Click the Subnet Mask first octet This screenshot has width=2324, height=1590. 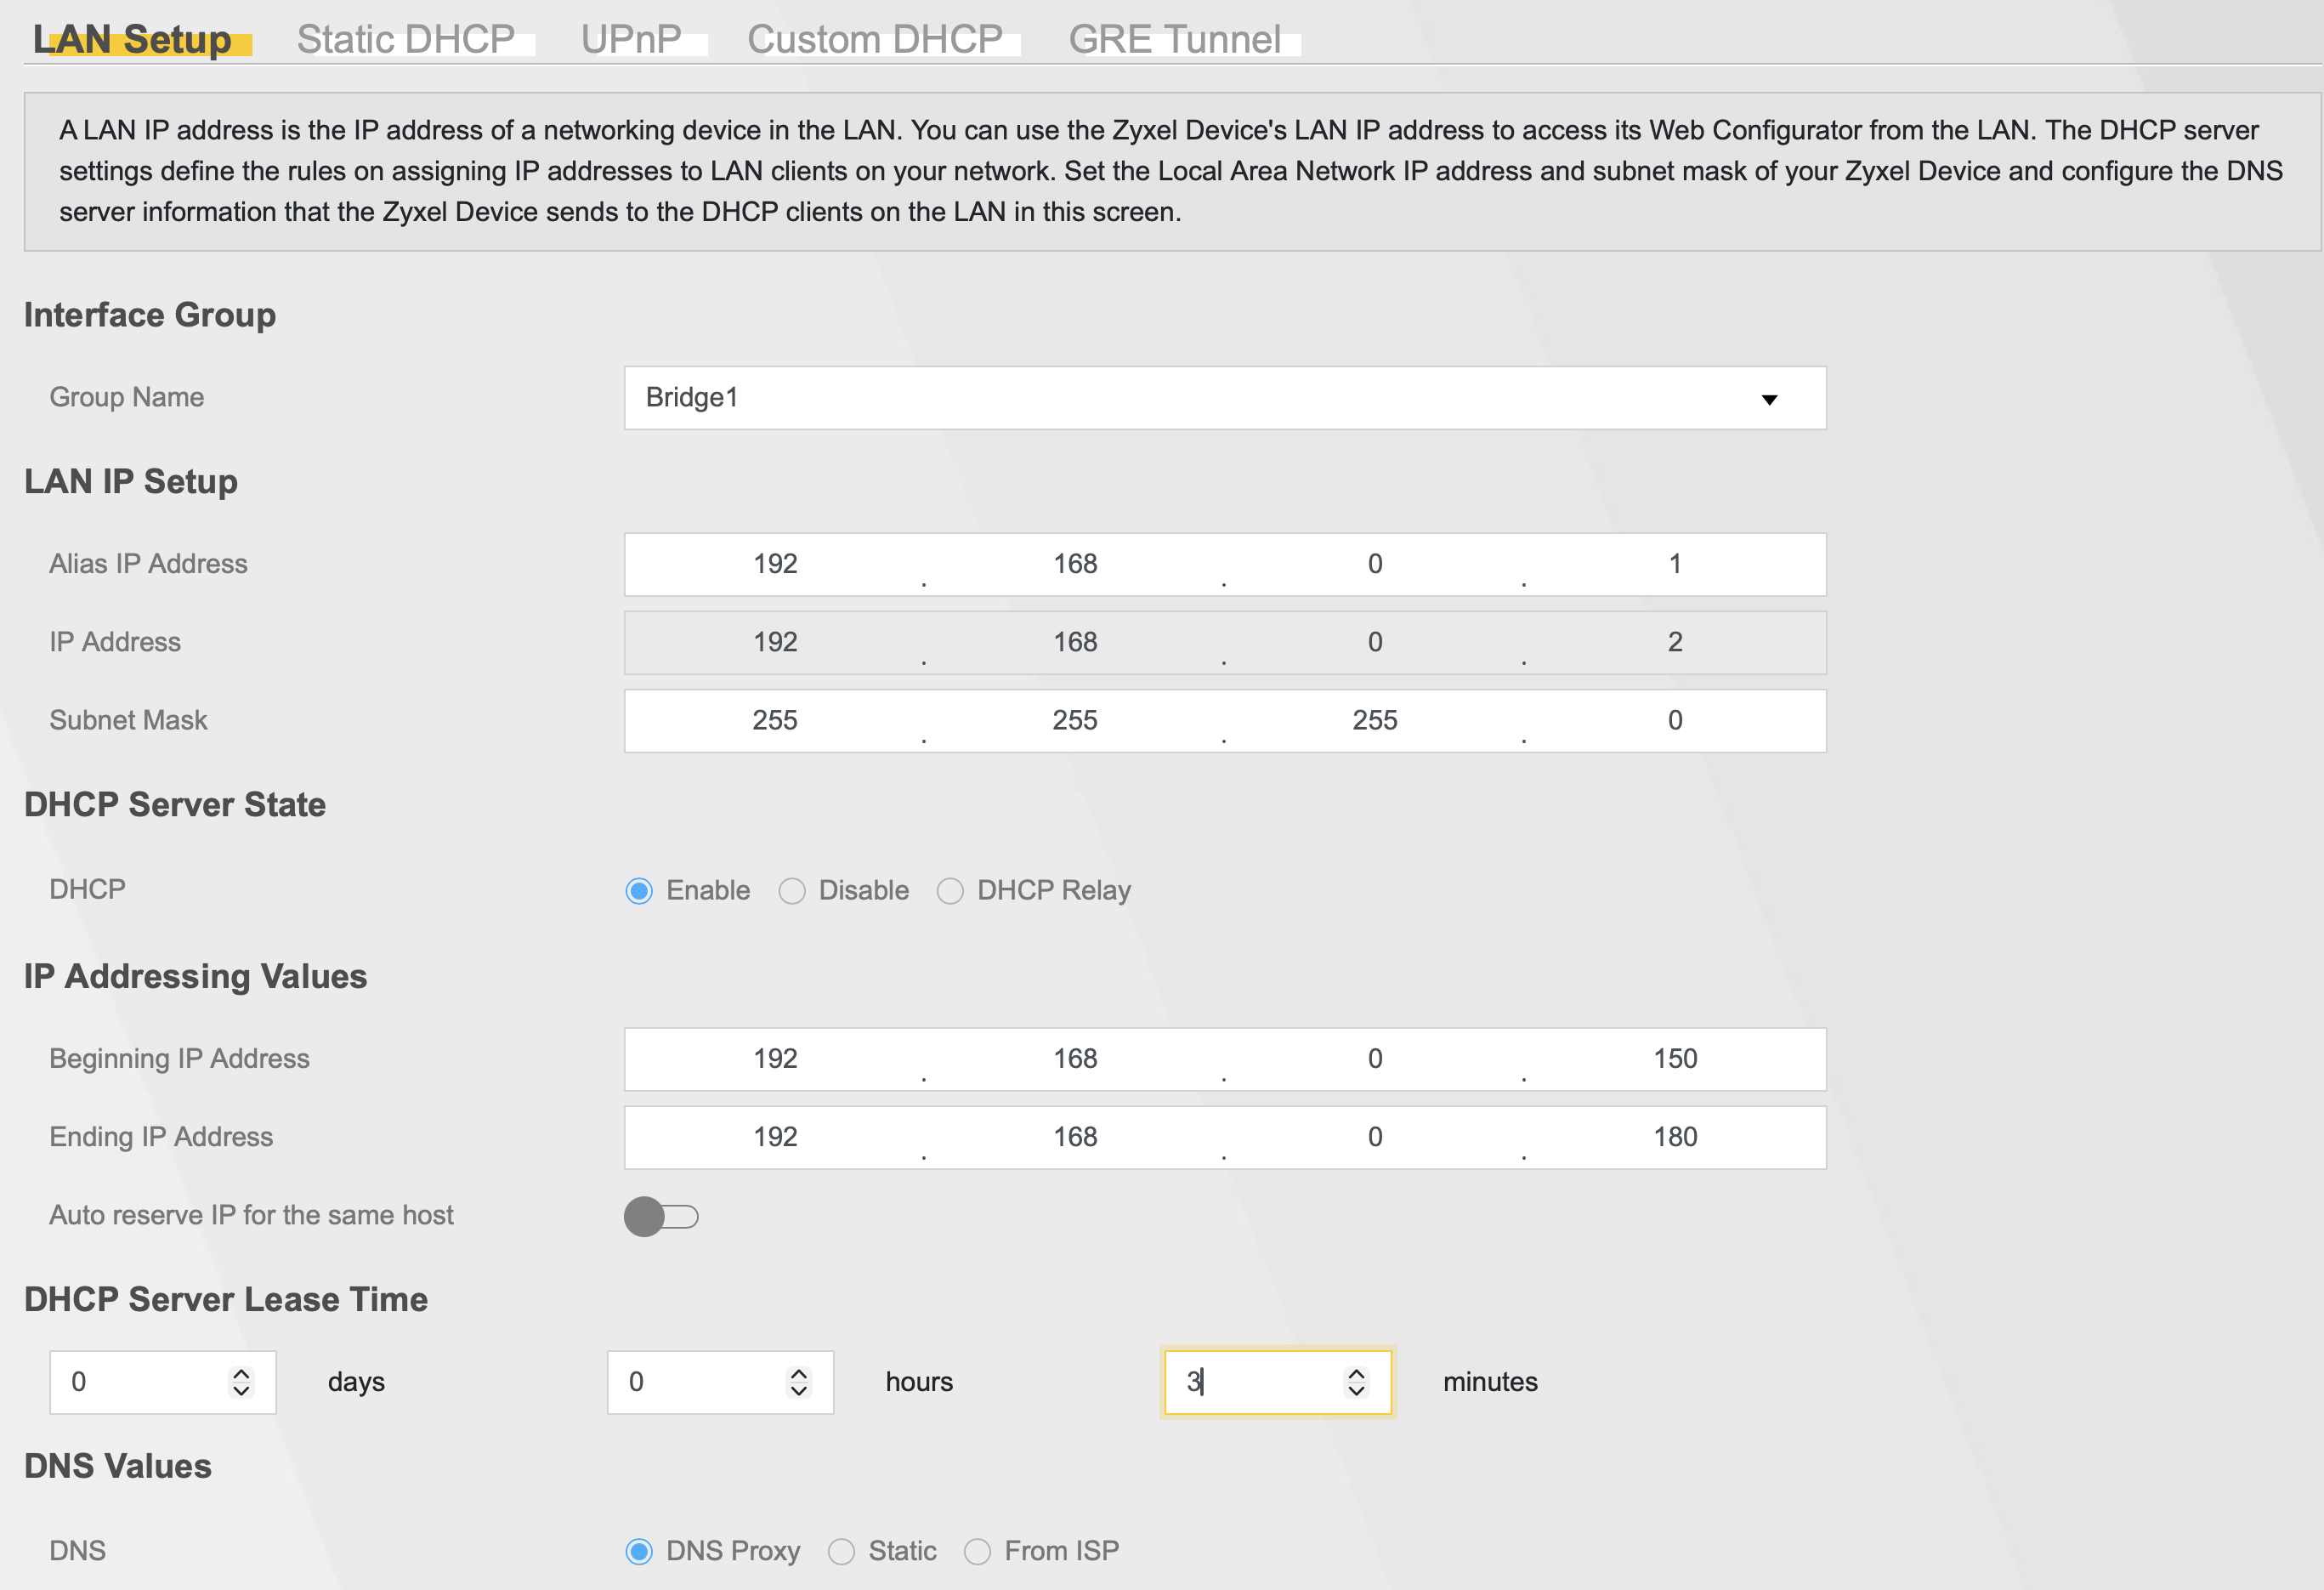(x=775, y=720)
